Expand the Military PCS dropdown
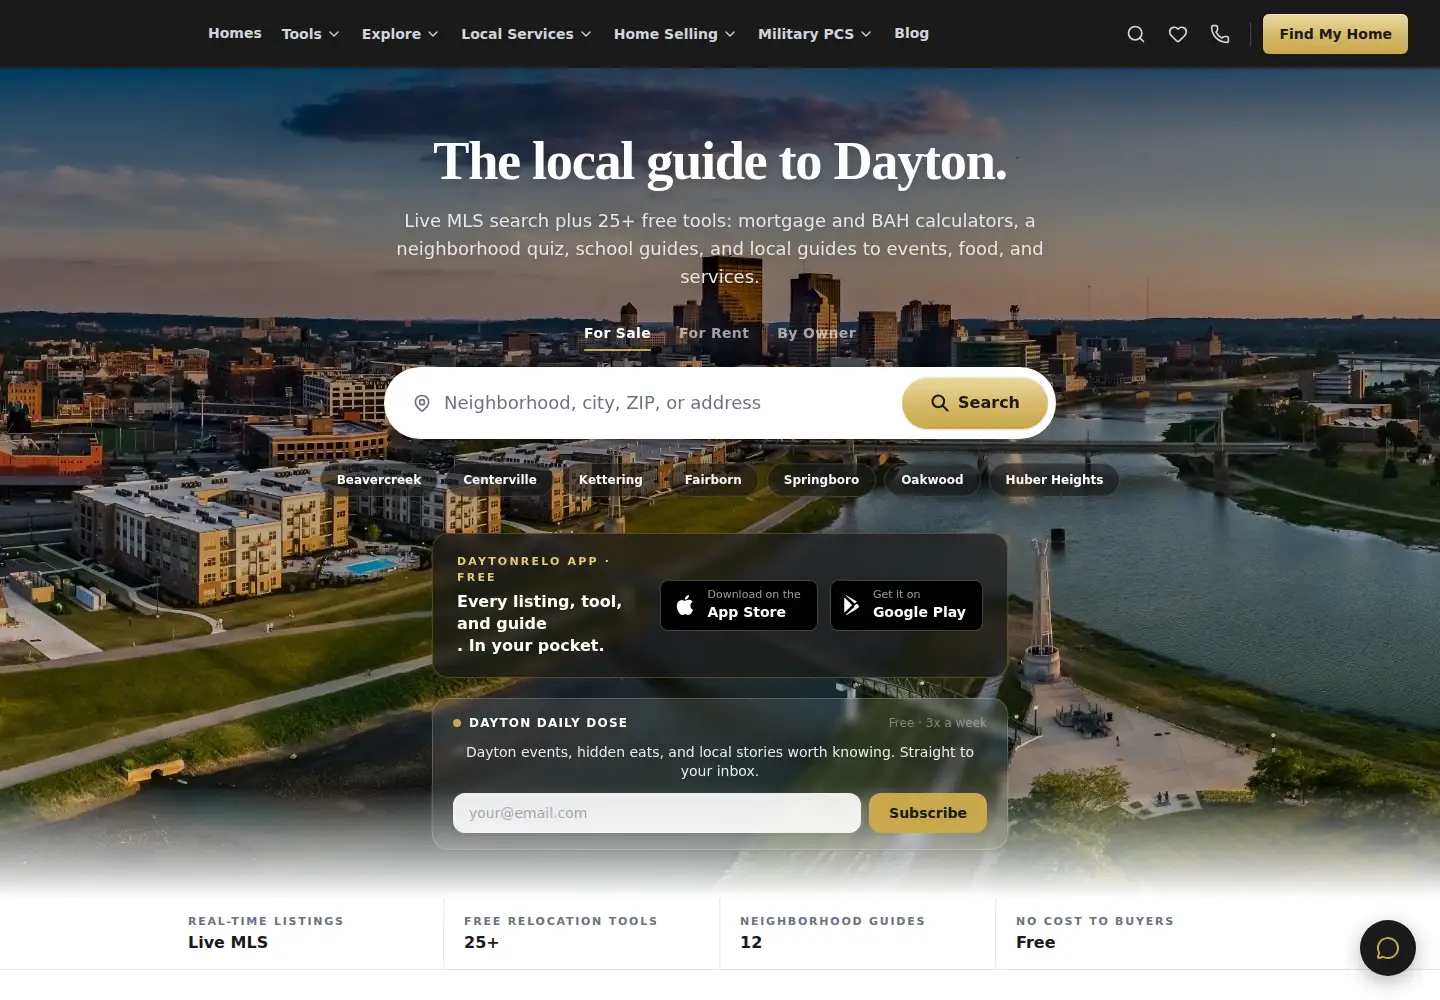Image resolution: width=1440 pixels, height=1000 pixels. coord(815,34)
